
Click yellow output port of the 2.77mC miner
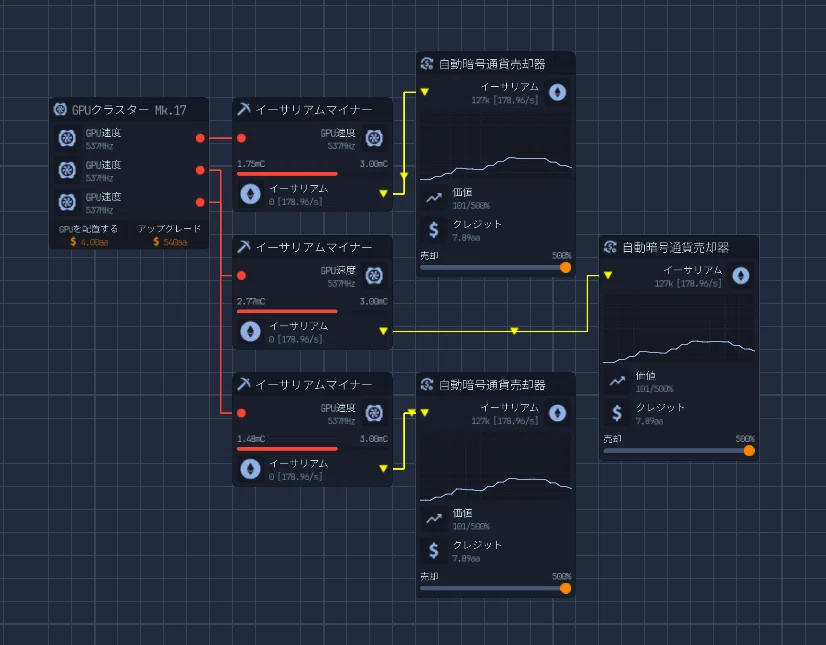click(384, 331)
